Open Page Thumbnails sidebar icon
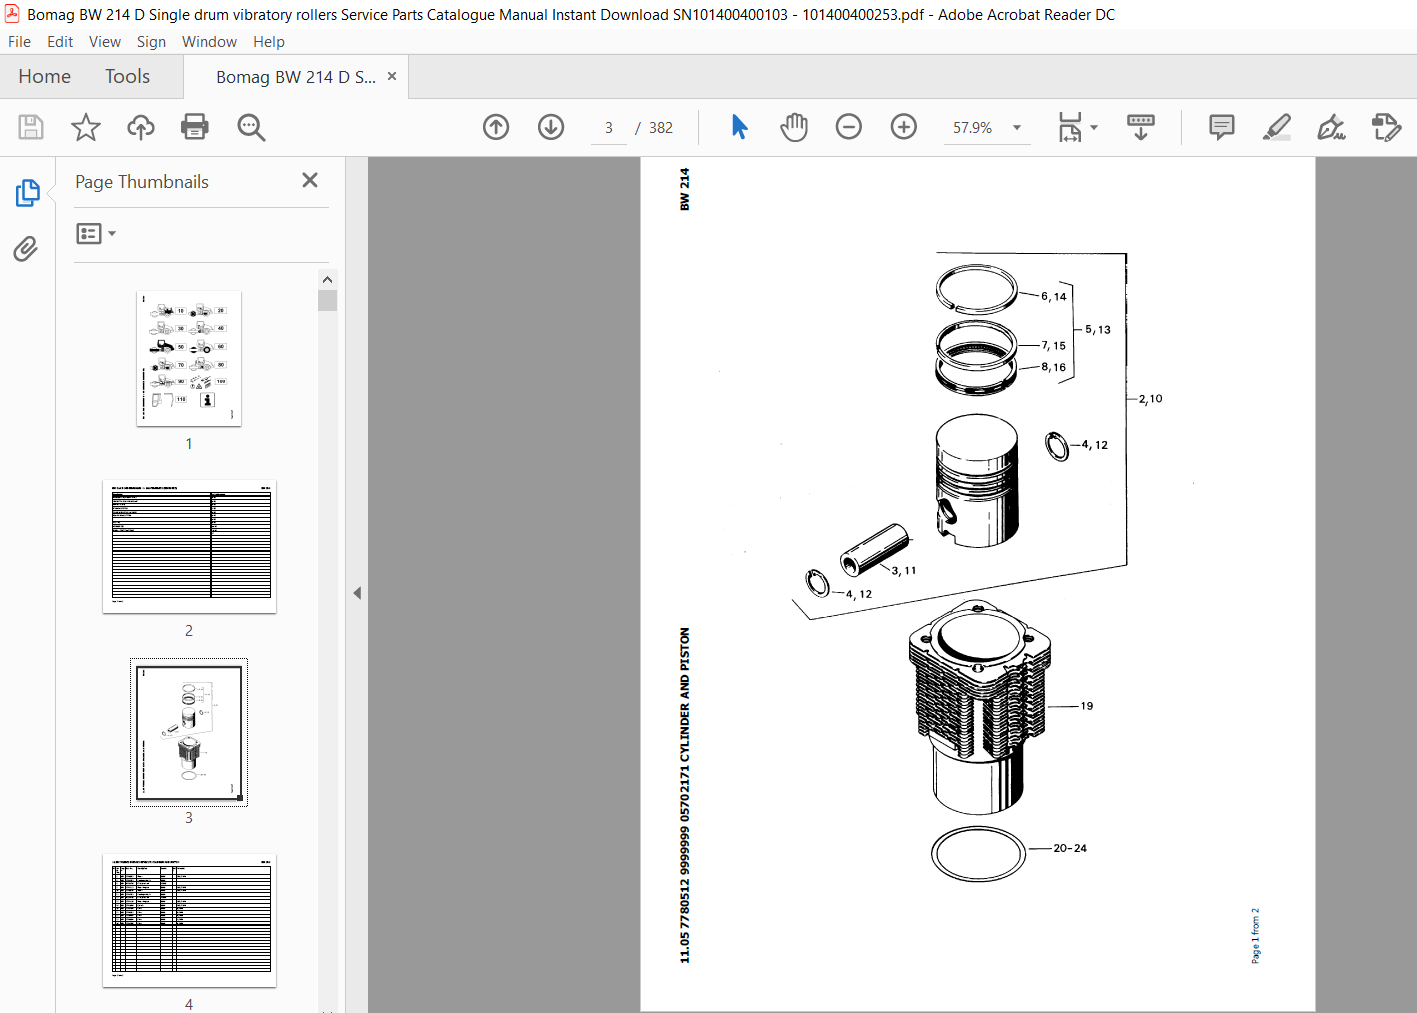The width and height of the screenshot is (1417, 1013). pyautogui.click(x=27, y=193)
